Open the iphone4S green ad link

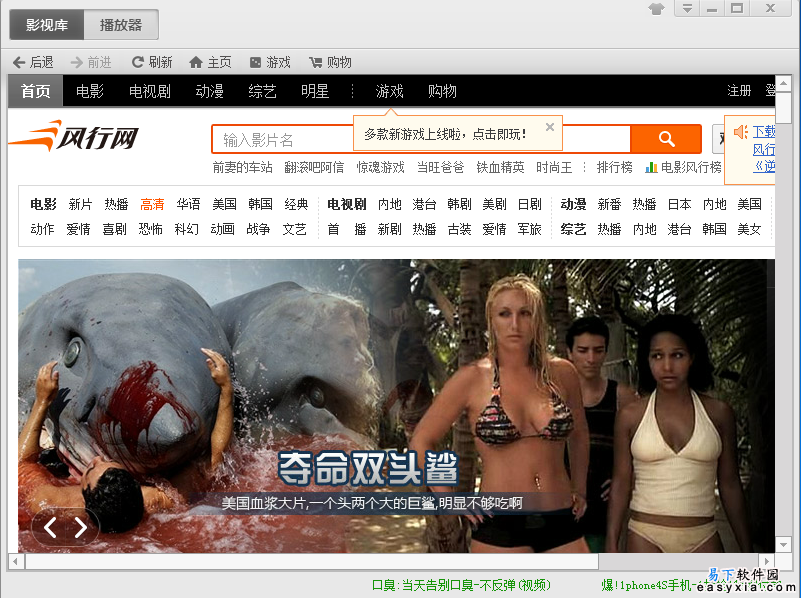[691, 585]
